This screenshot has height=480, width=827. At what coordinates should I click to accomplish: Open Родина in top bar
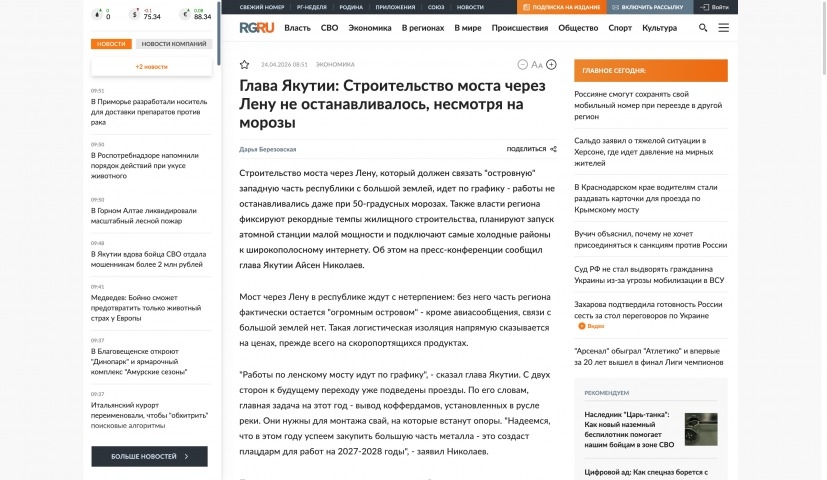(x=351, y=7)
